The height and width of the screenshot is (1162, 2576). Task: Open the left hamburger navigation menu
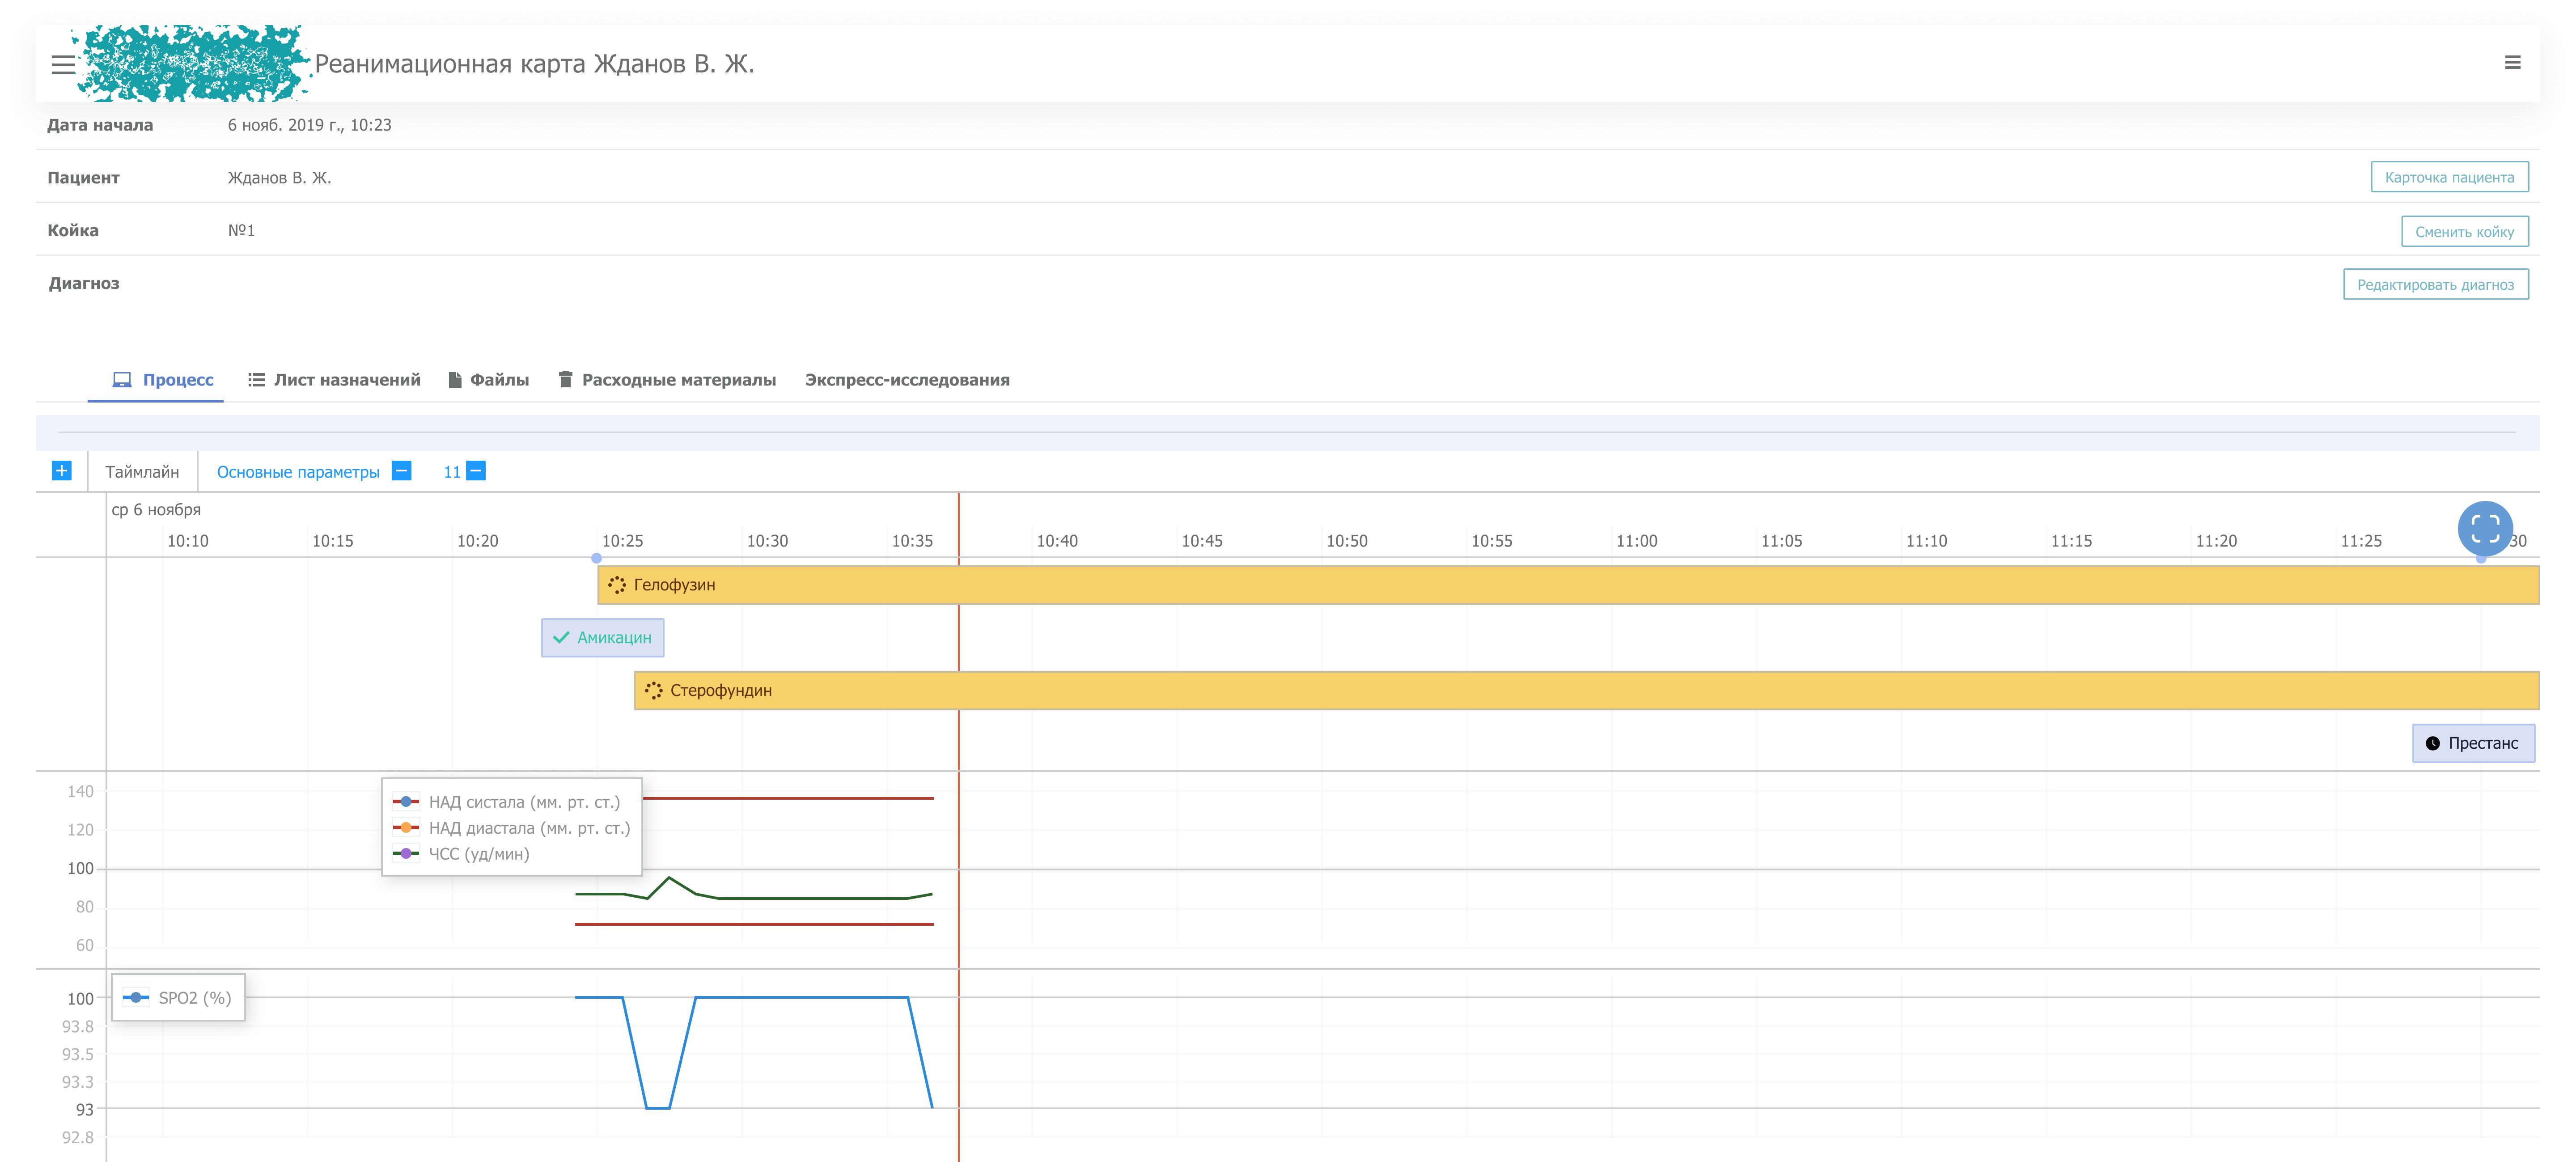(x=63, y=65)
